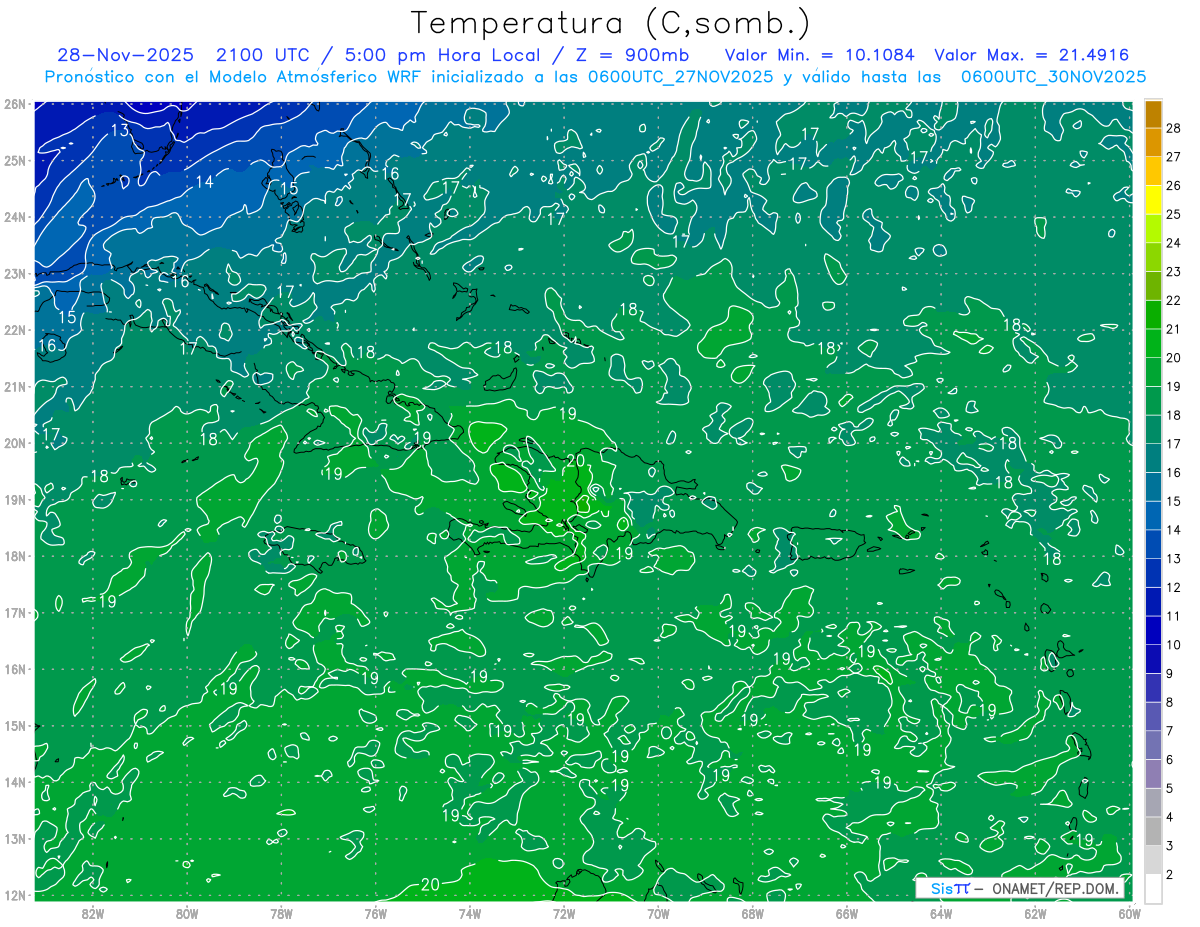Image resolution: width=1200 pixels, height=927 pixels.
Task: Click the '72W' longitude axis label
Action: [564, 913]
